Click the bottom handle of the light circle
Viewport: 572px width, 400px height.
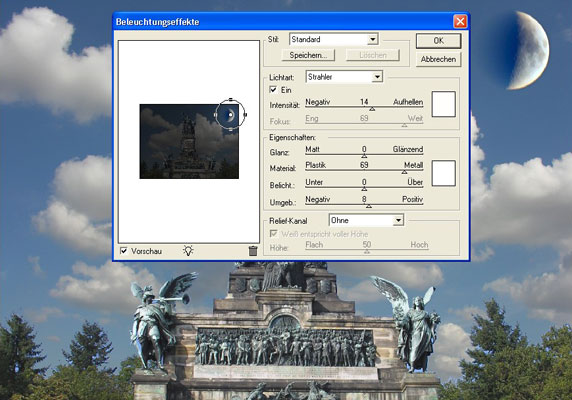[231, 129]
